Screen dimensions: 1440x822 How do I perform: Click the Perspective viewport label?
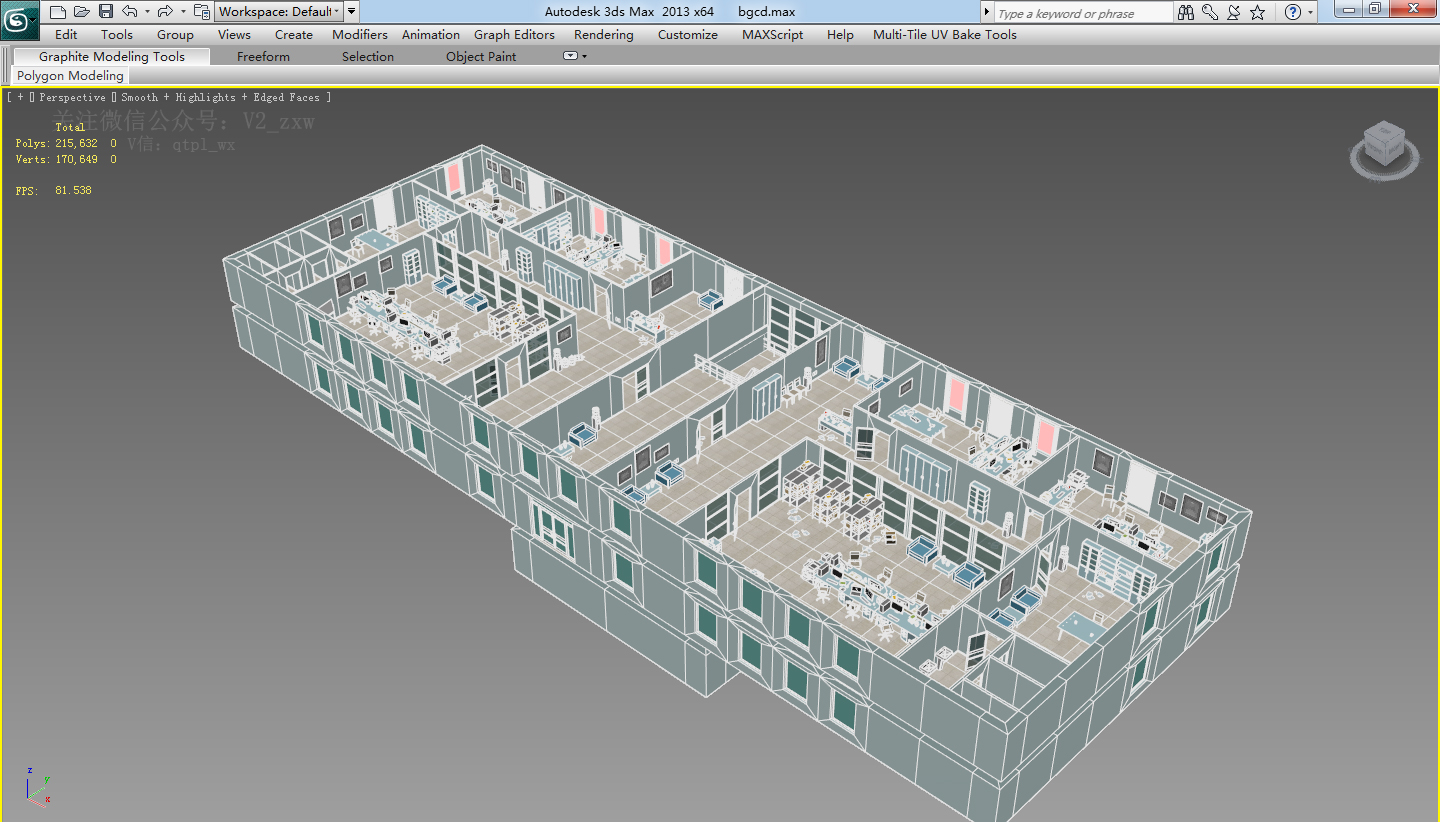[72, 97]
